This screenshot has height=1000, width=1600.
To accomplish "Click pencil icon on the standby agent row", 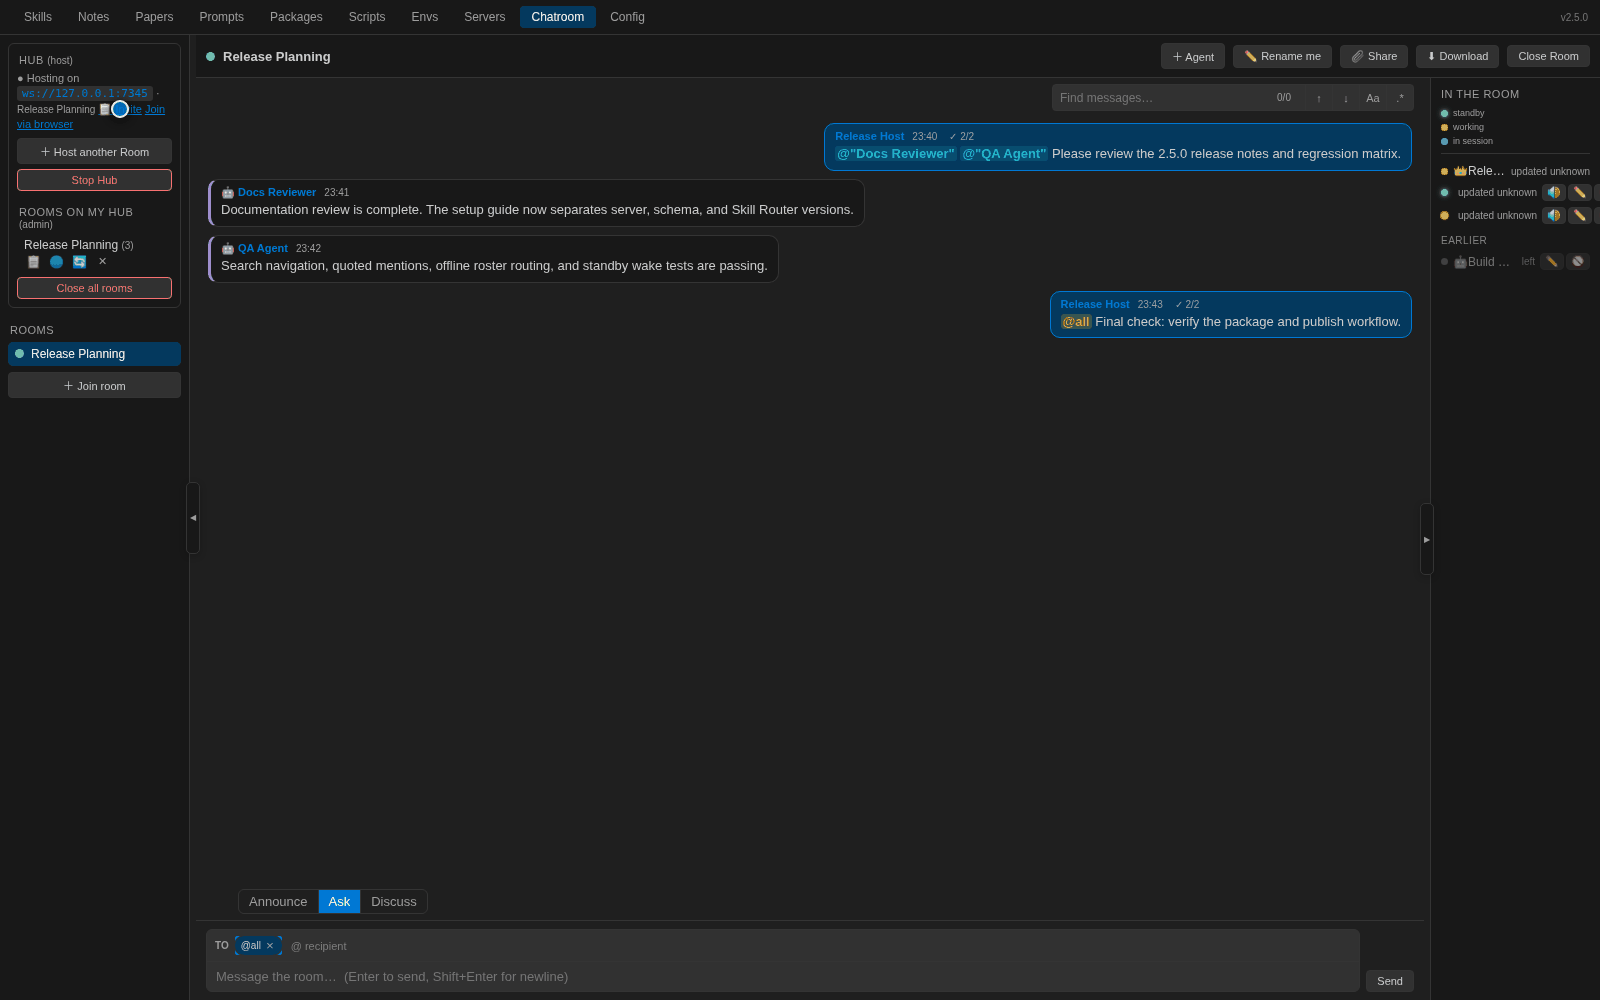I will 1579,193.
